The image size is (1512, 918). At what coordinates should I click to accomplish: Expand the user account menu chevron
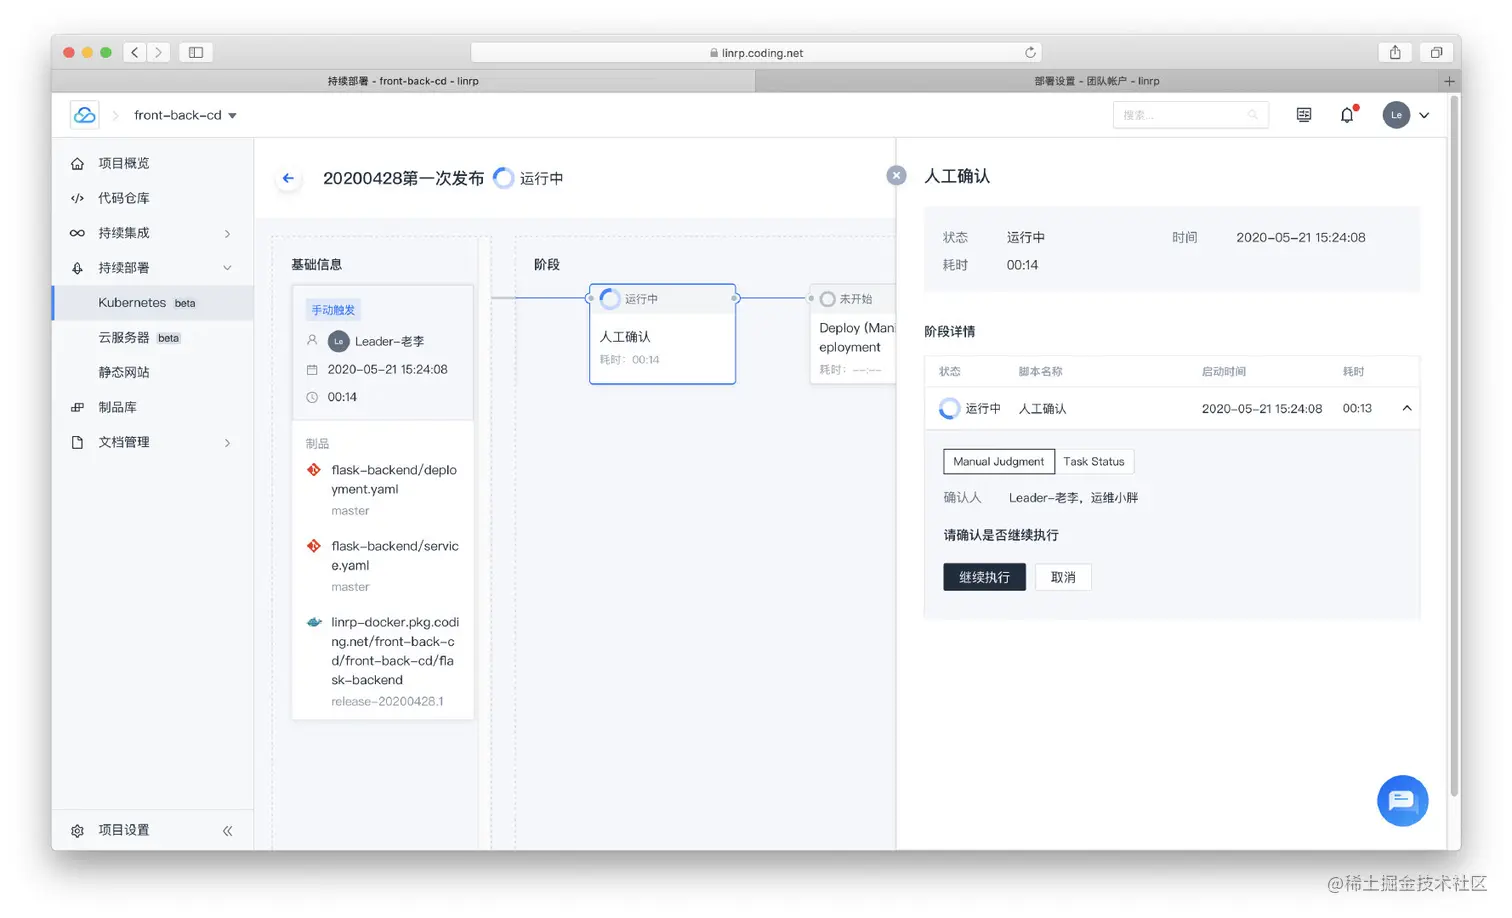1424,115
